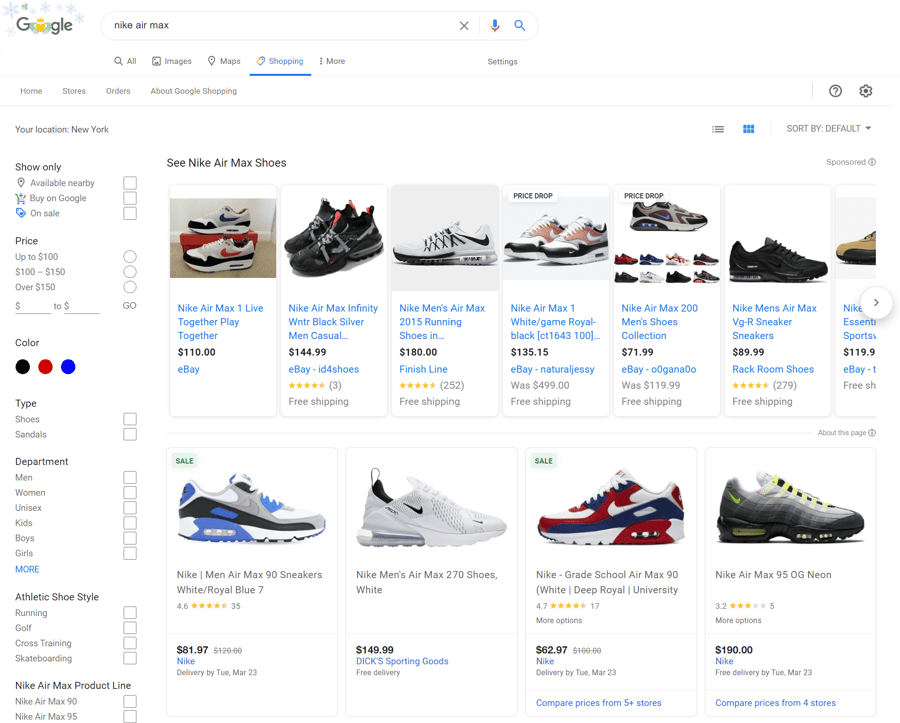
Task: Open the Sort By Default dropdown
Action: click(829, 129)
